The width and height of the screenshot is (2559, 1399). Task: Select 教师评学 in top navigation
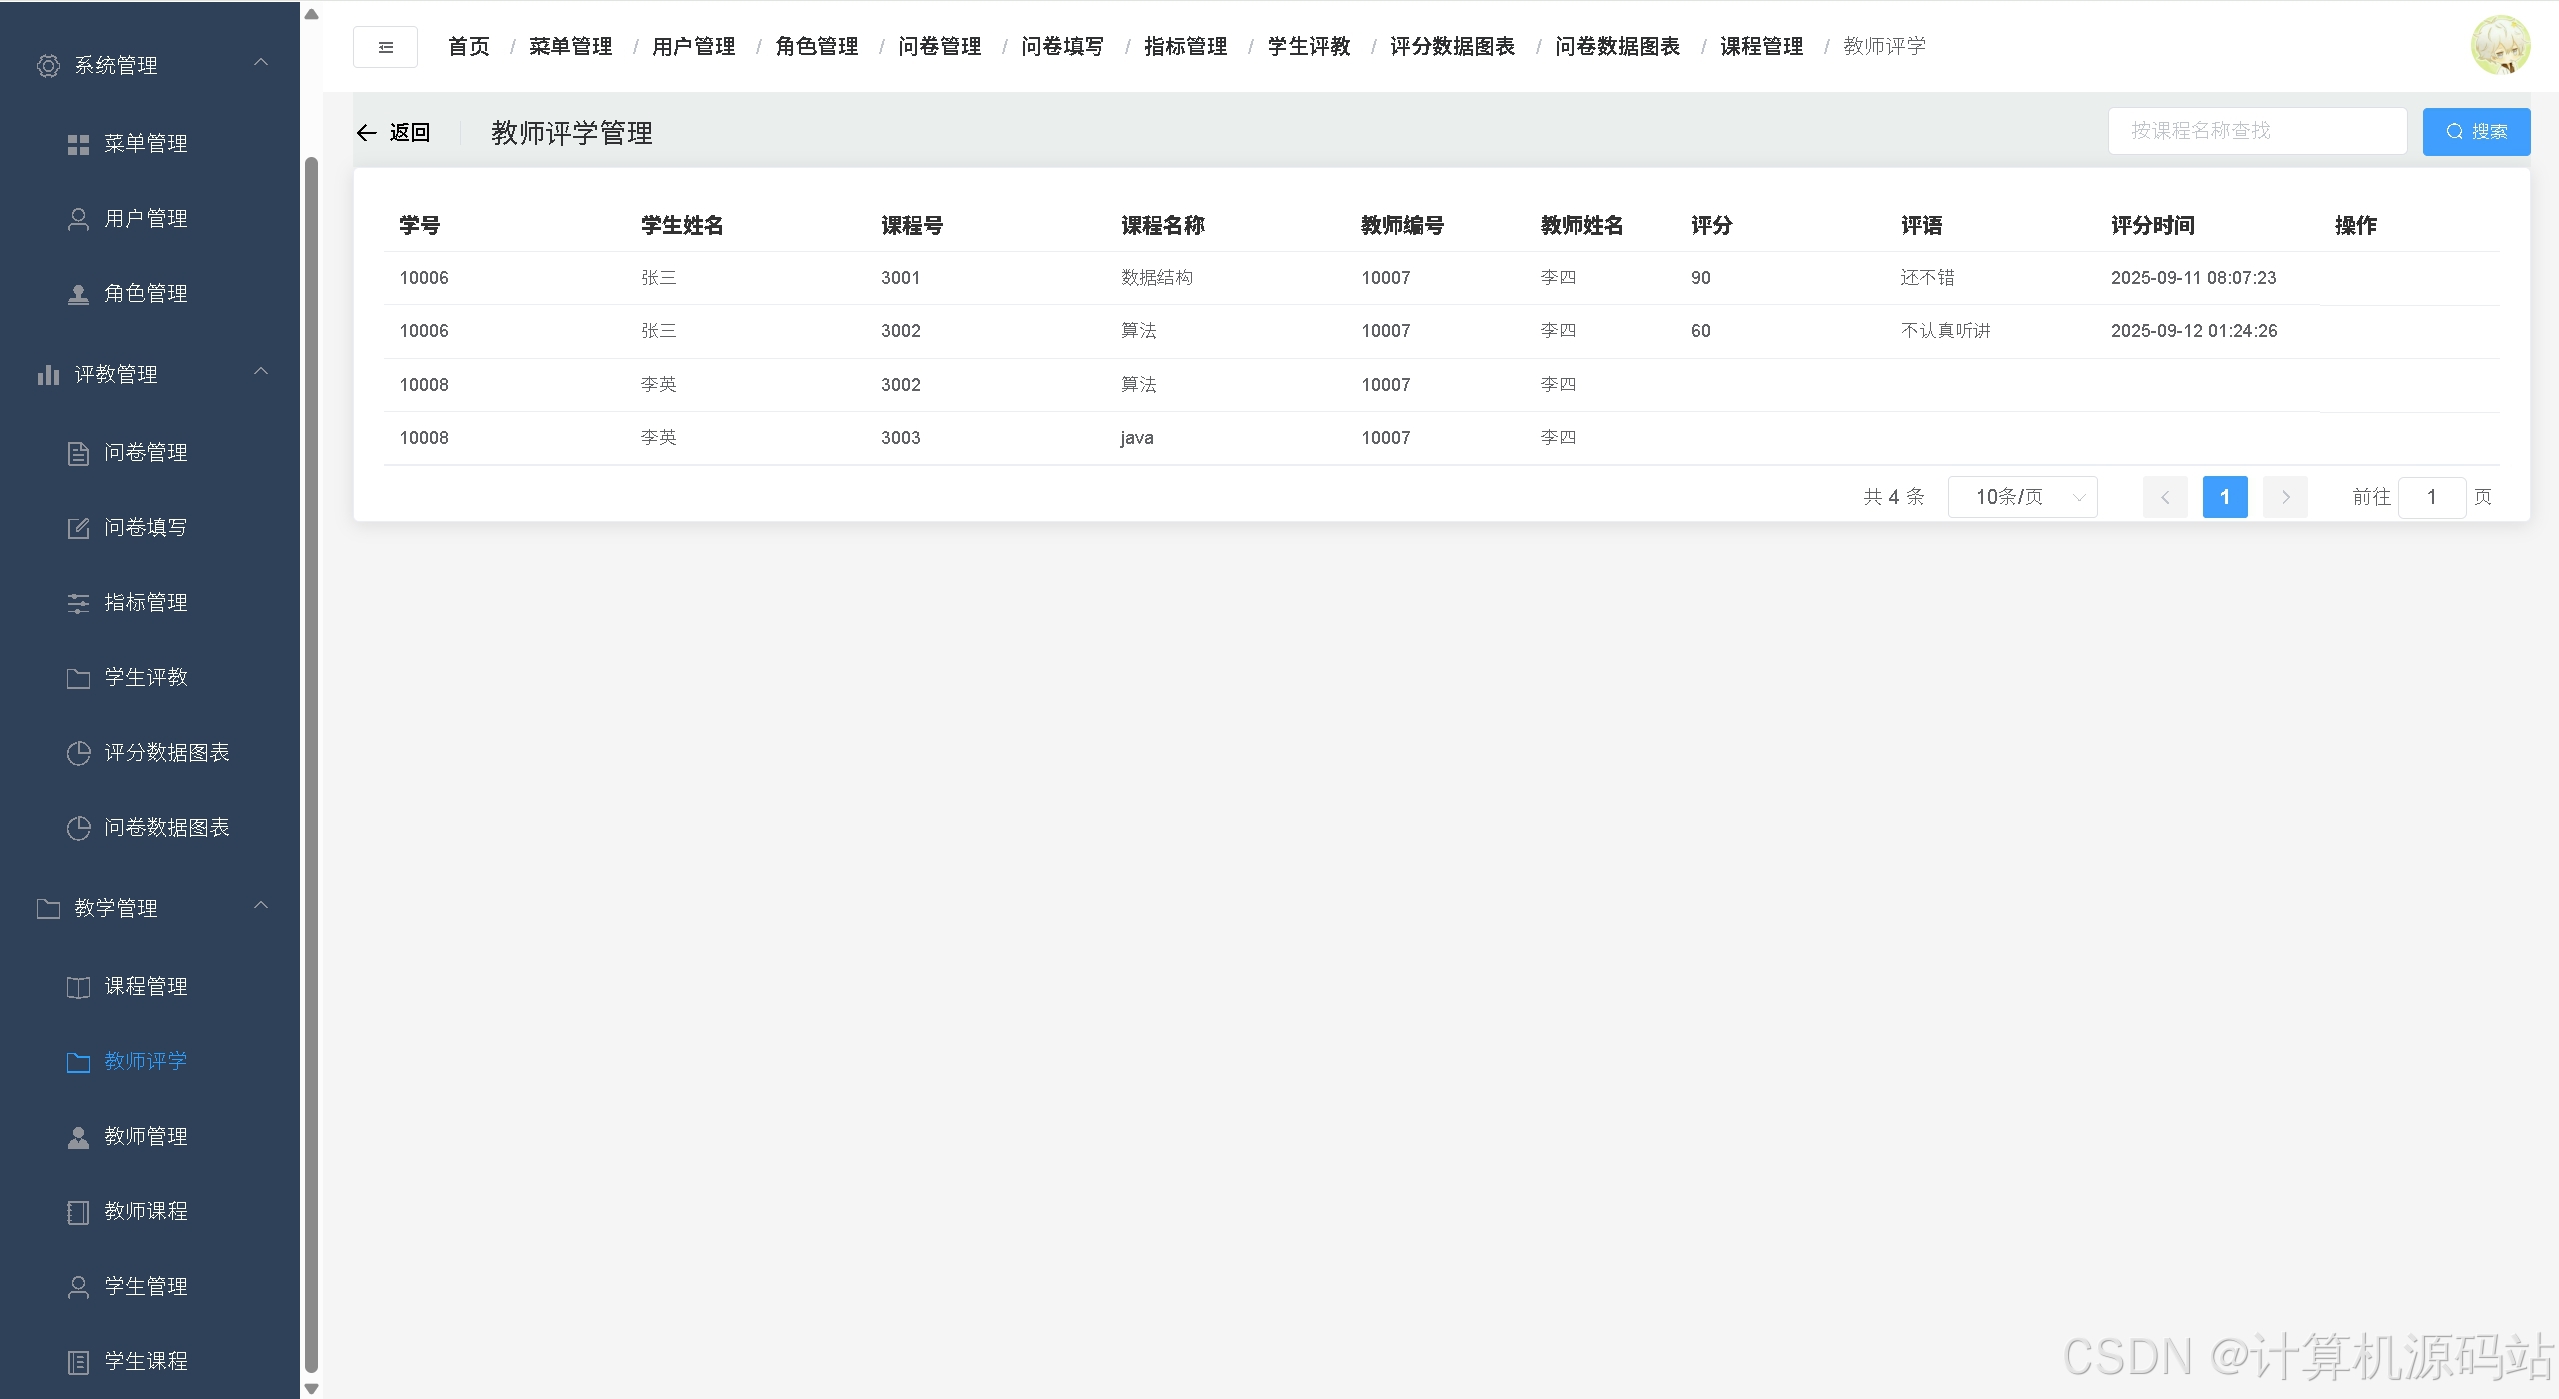click(x=1885, y=47)
